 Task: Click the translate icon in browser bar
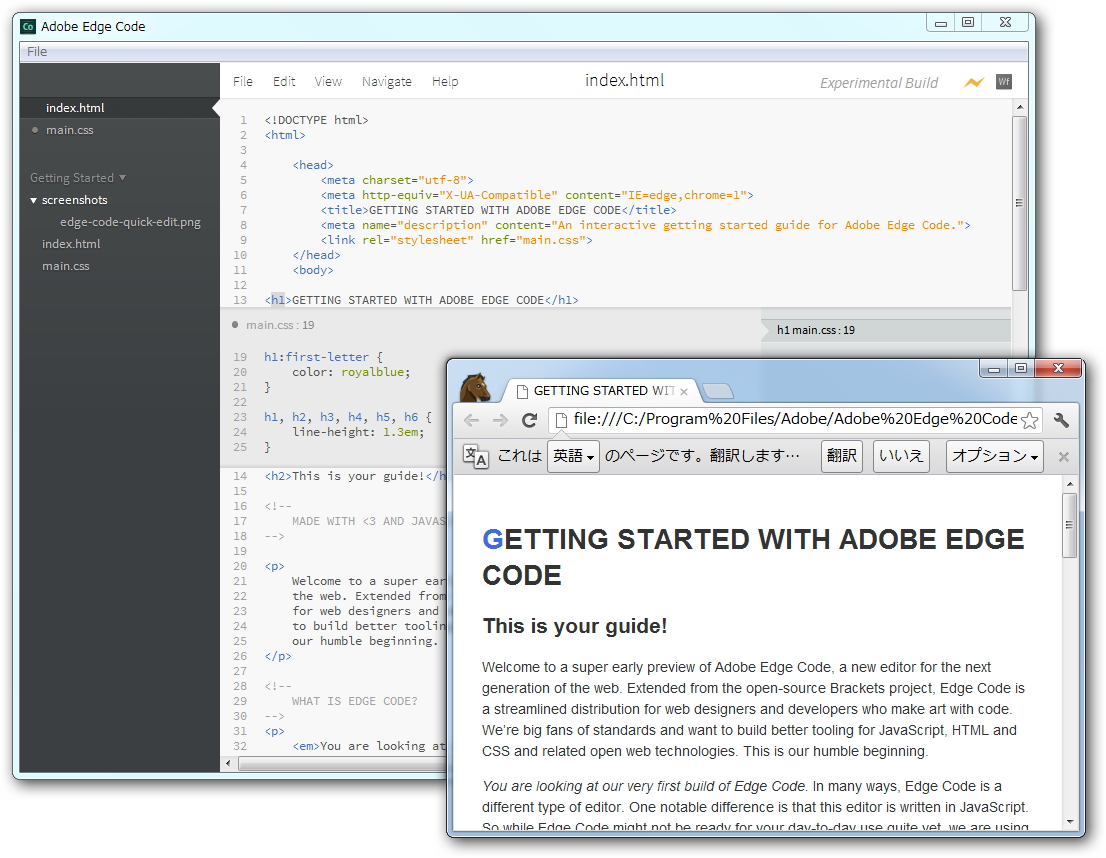[475, 456]
